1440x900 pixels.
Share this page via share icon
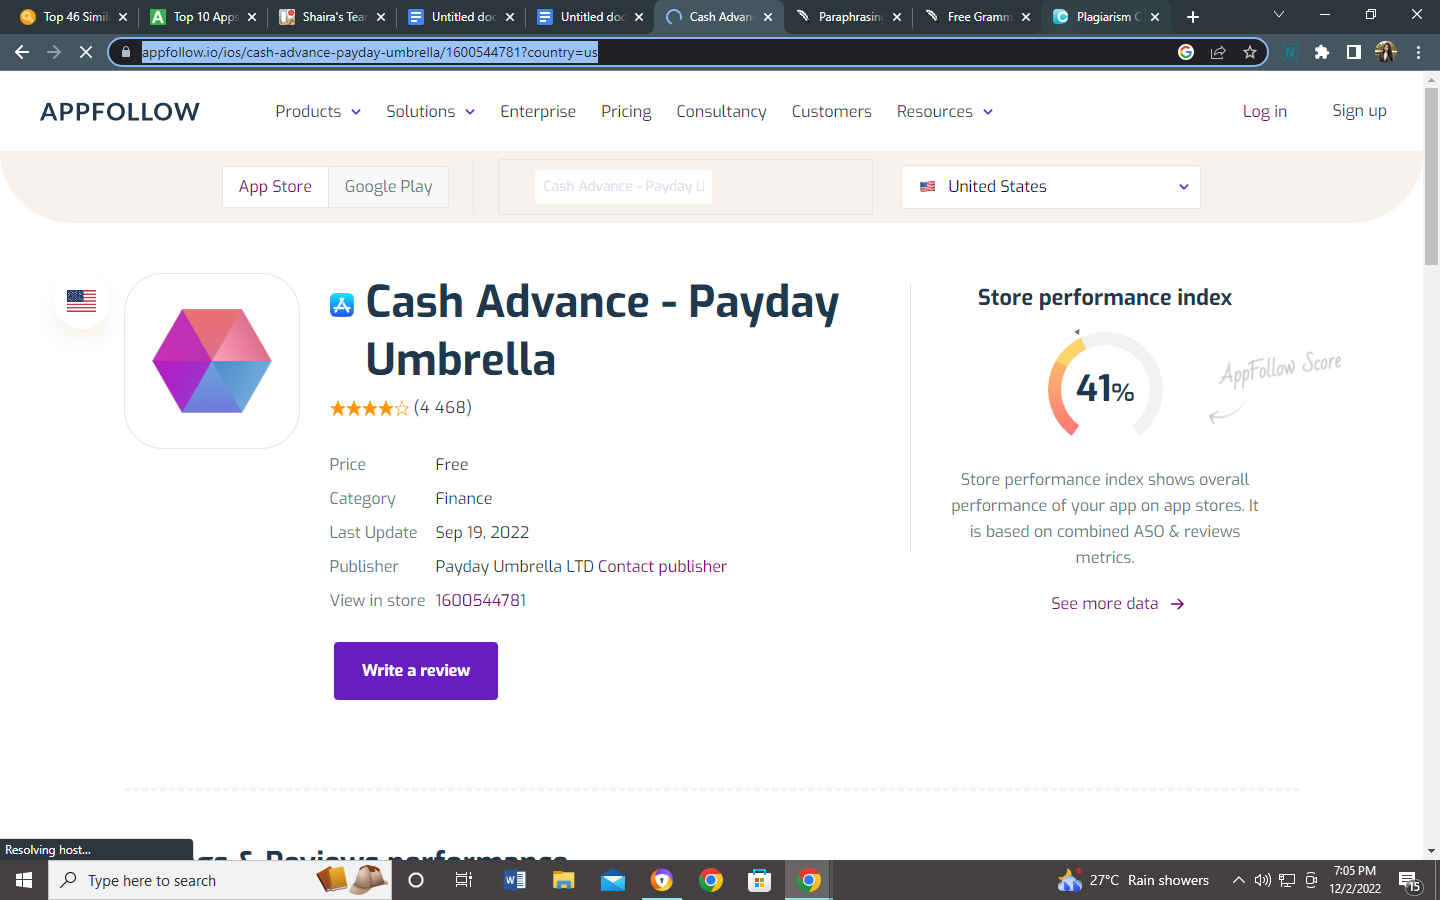coord(1218,52)
